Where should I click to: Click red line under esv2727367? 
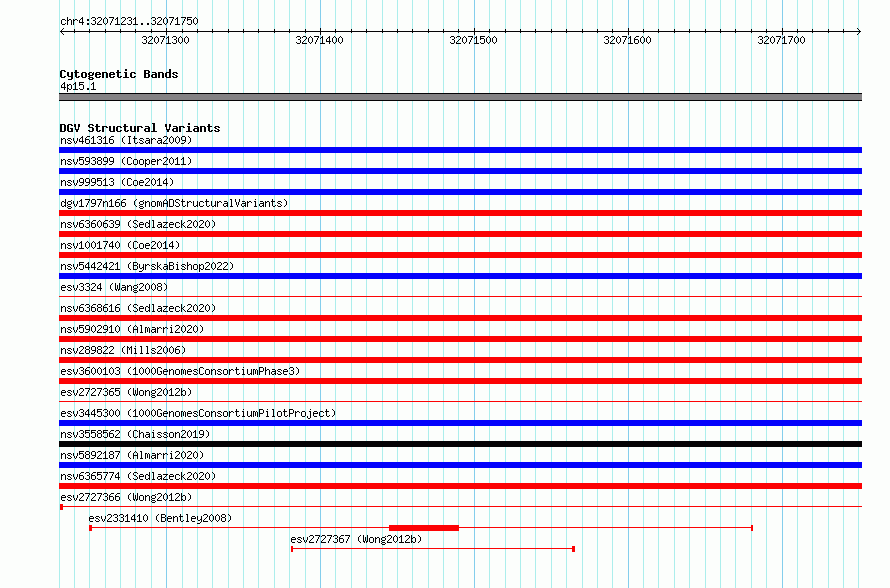[x=433, y=549]
